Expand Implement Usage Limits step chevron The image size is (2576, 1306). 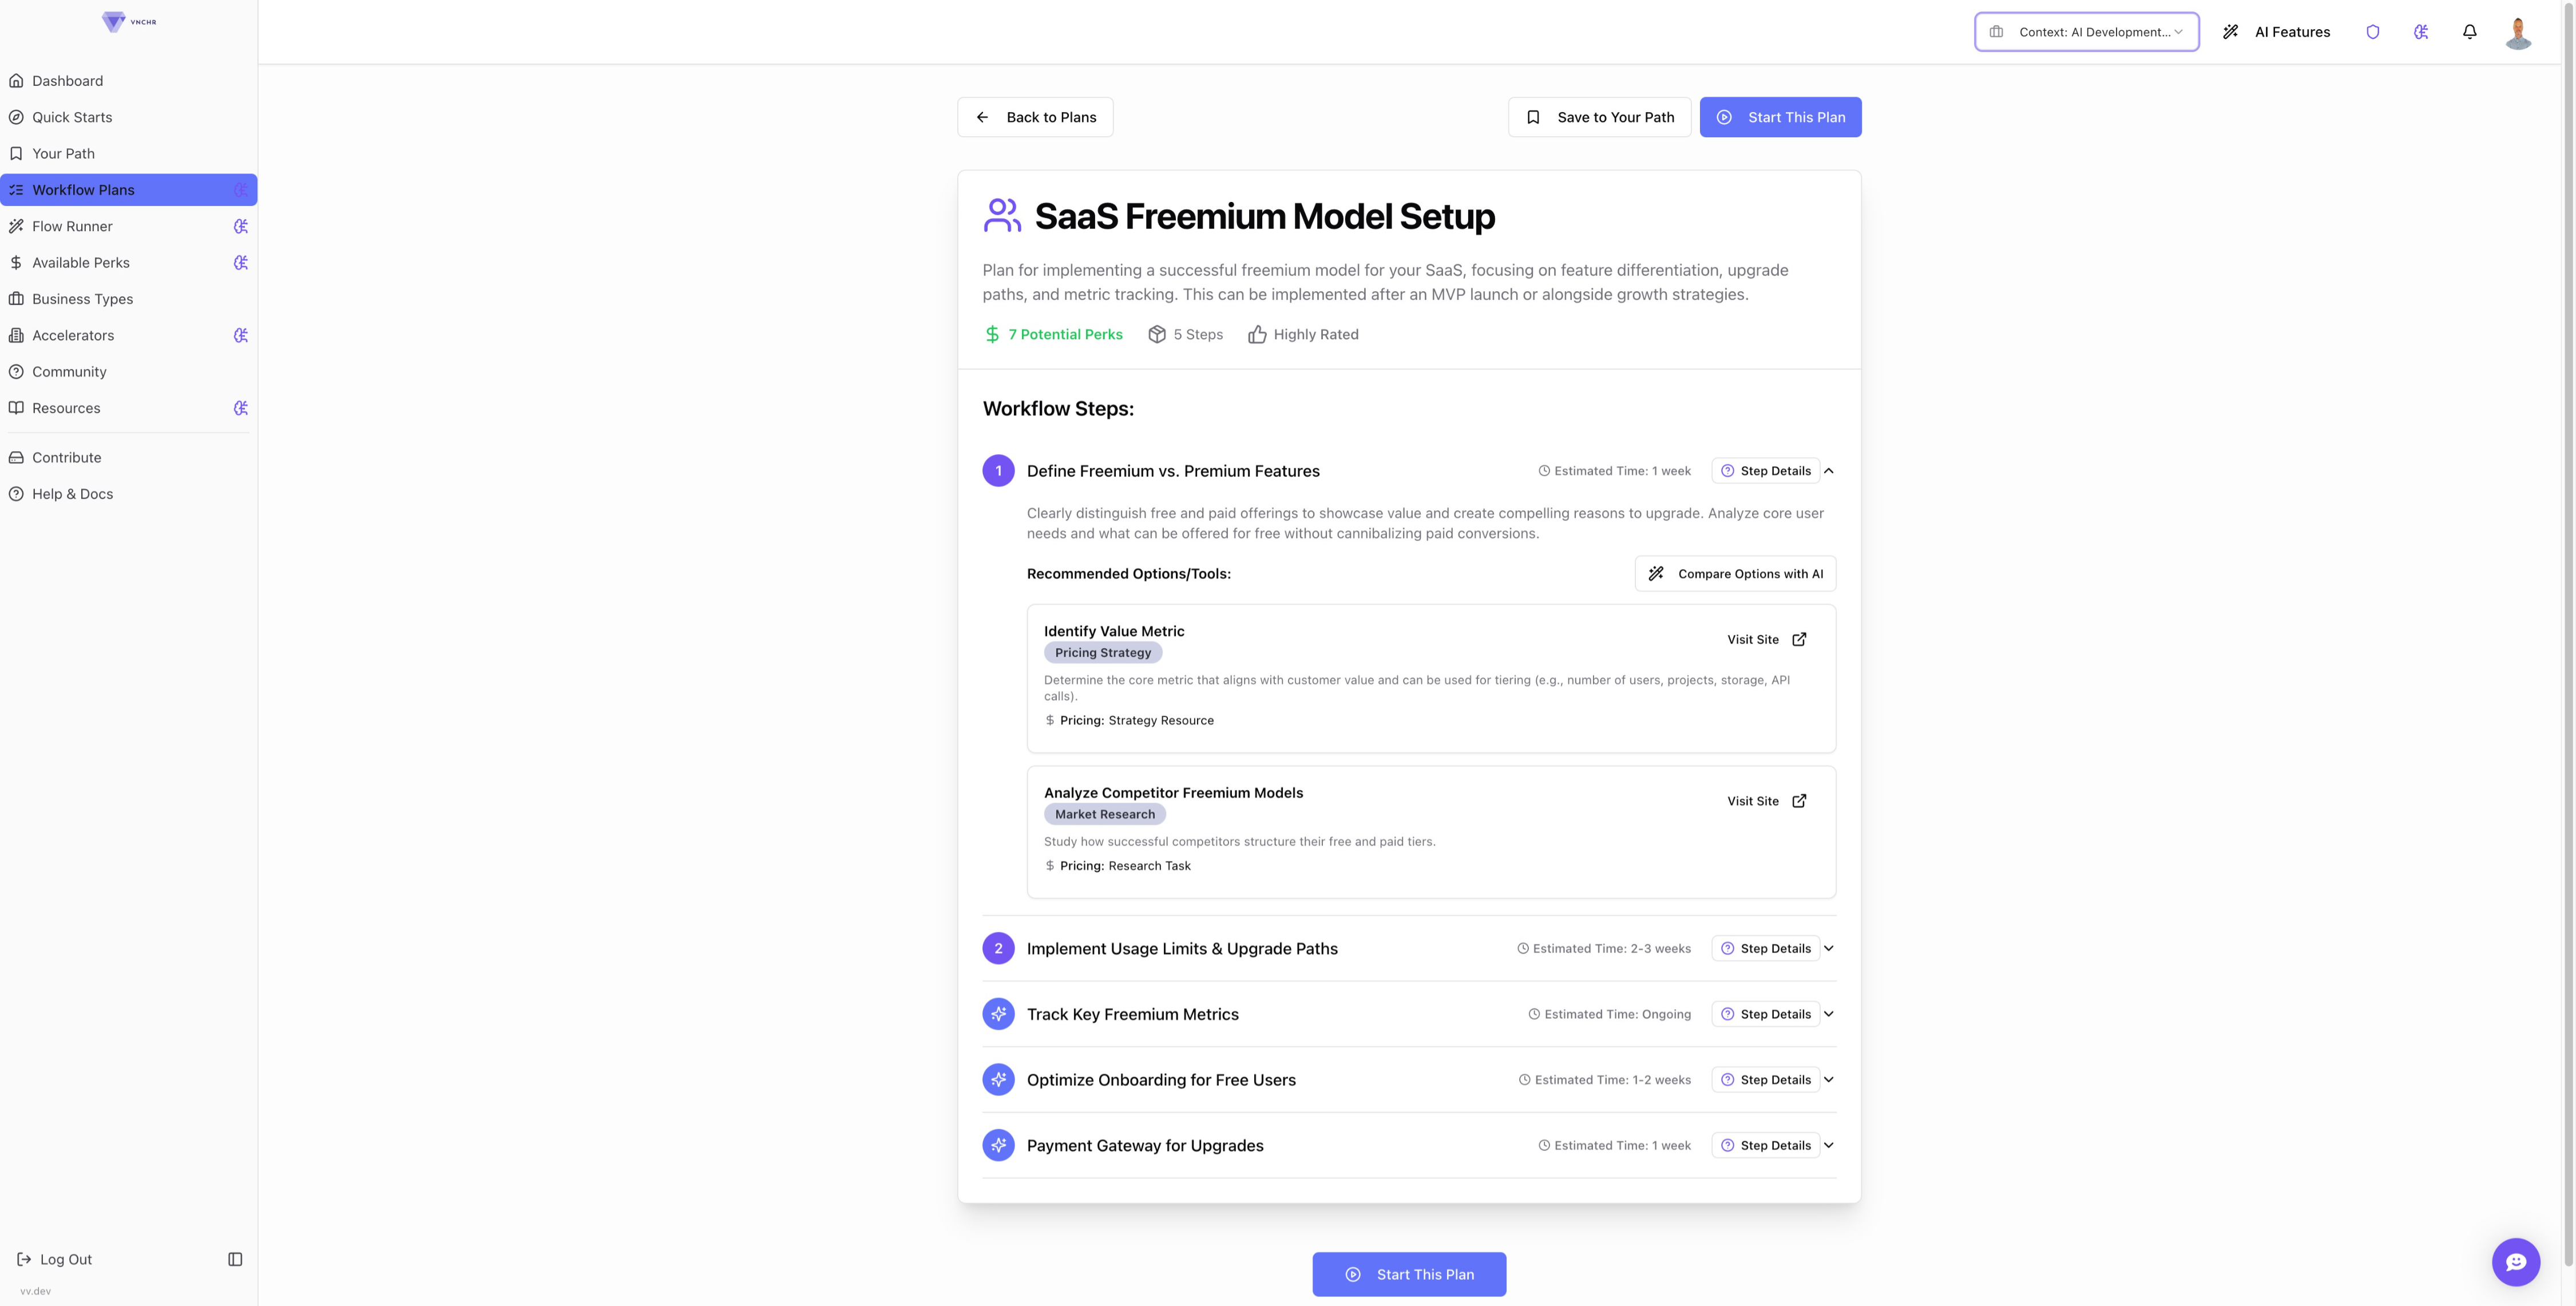pyautogui.click(x=1829, y=949)
